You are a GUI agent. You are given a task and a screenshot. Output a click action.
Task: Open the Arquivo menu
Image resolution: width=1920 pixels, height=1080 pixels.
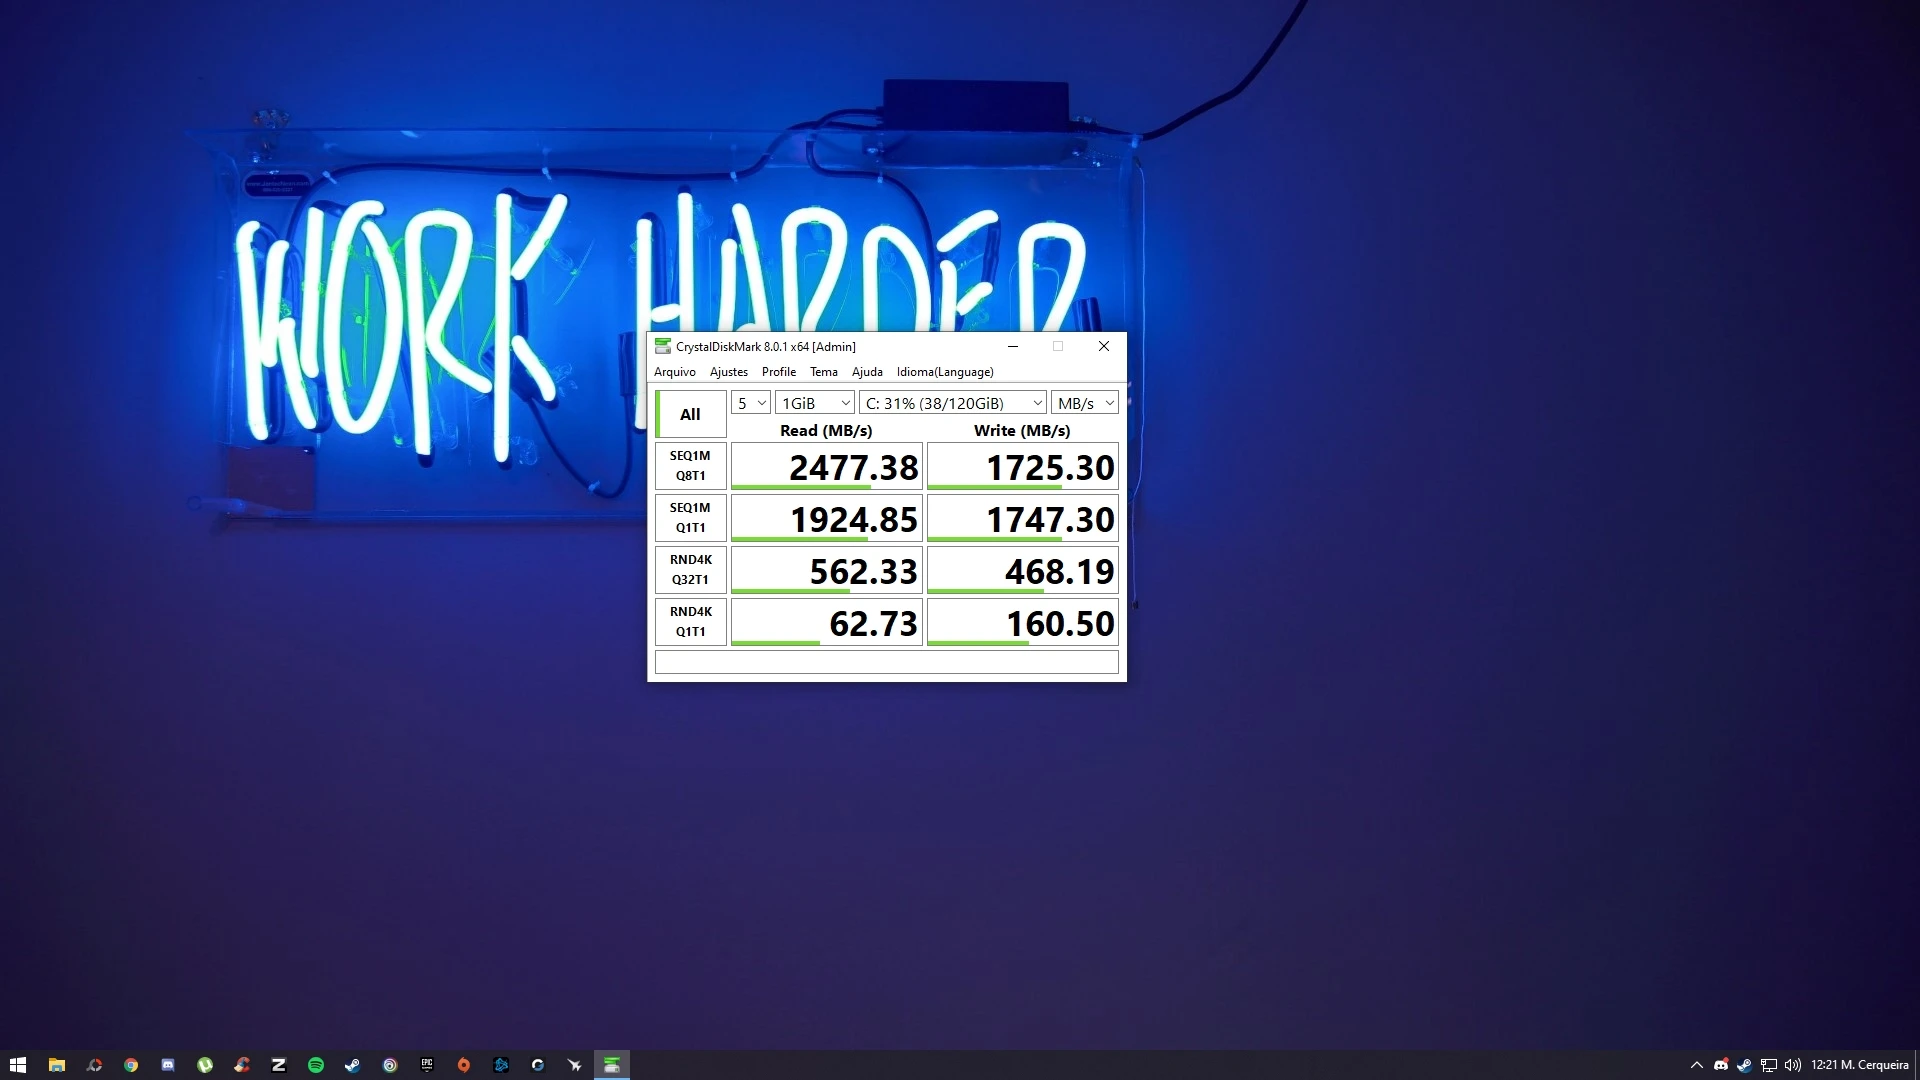(674, 372)
